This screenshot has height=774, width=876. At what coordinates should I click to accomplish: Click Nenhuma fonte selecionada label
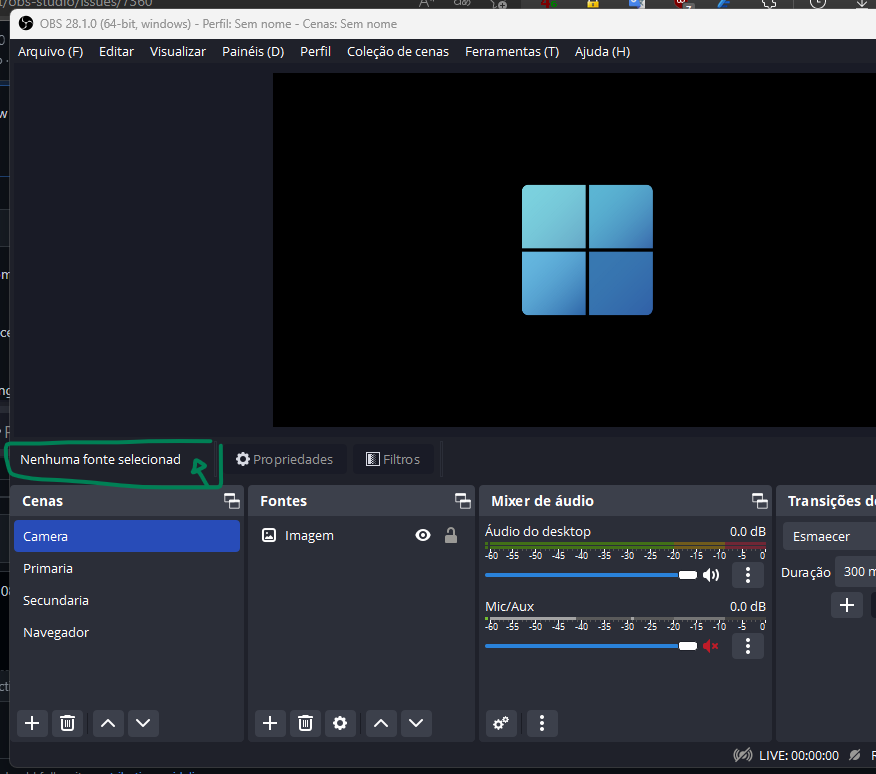click(101, 459)
